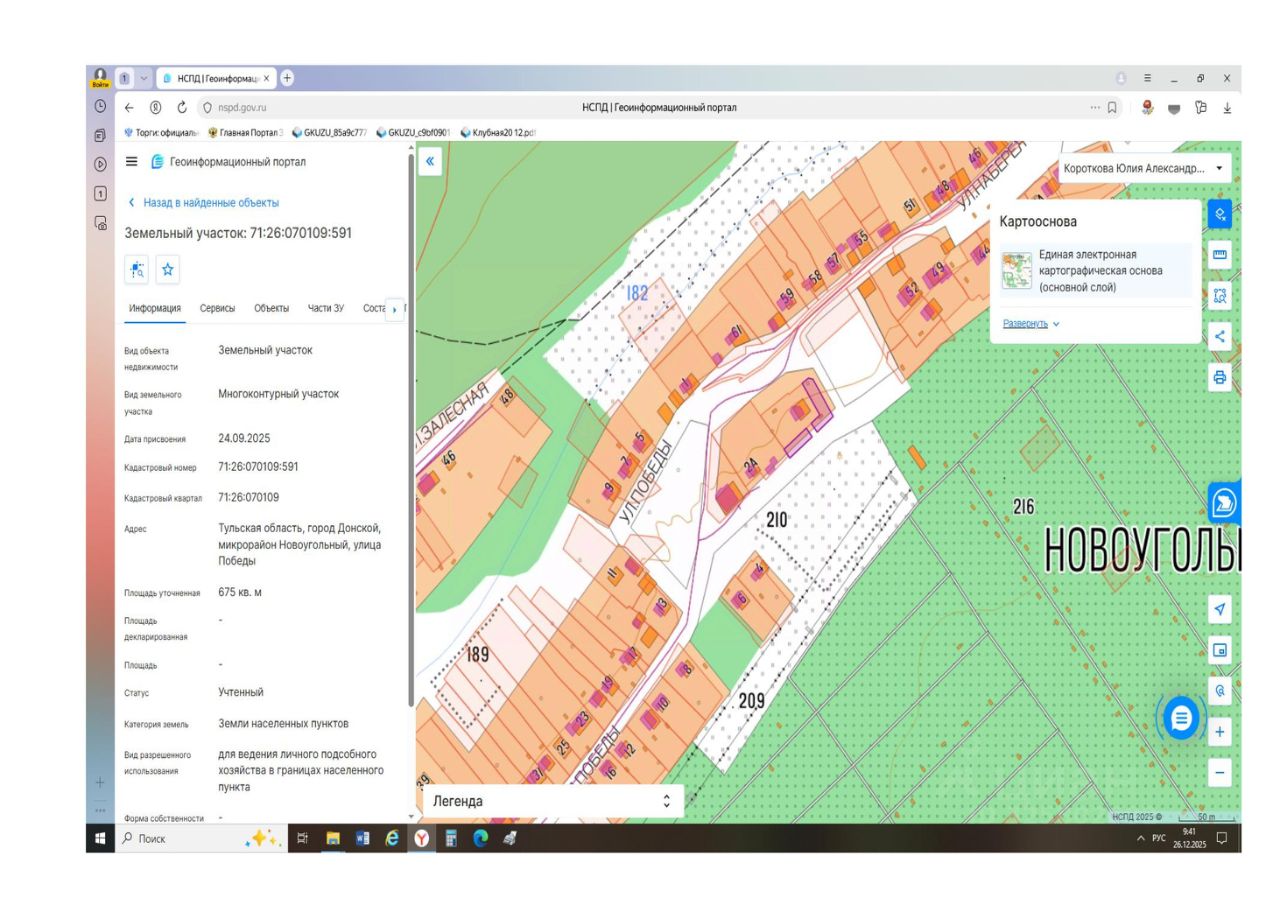This screenshot has height=905, width=1280.
Task: Click the my location arrow icon
Action: pos(1219,609)
